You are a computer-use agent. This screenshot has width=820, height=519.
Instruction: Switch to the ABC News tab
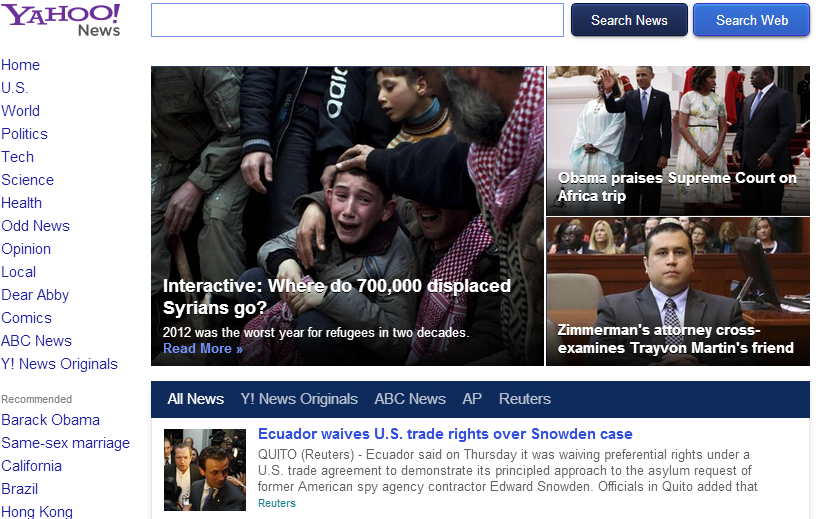[x=410, y=399]
